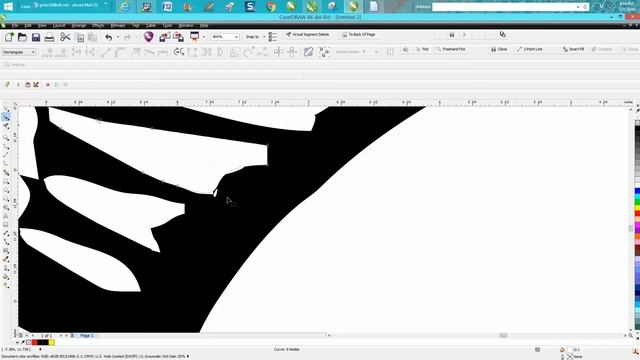
Task: Open the View menu
Action: click(42, 26)
